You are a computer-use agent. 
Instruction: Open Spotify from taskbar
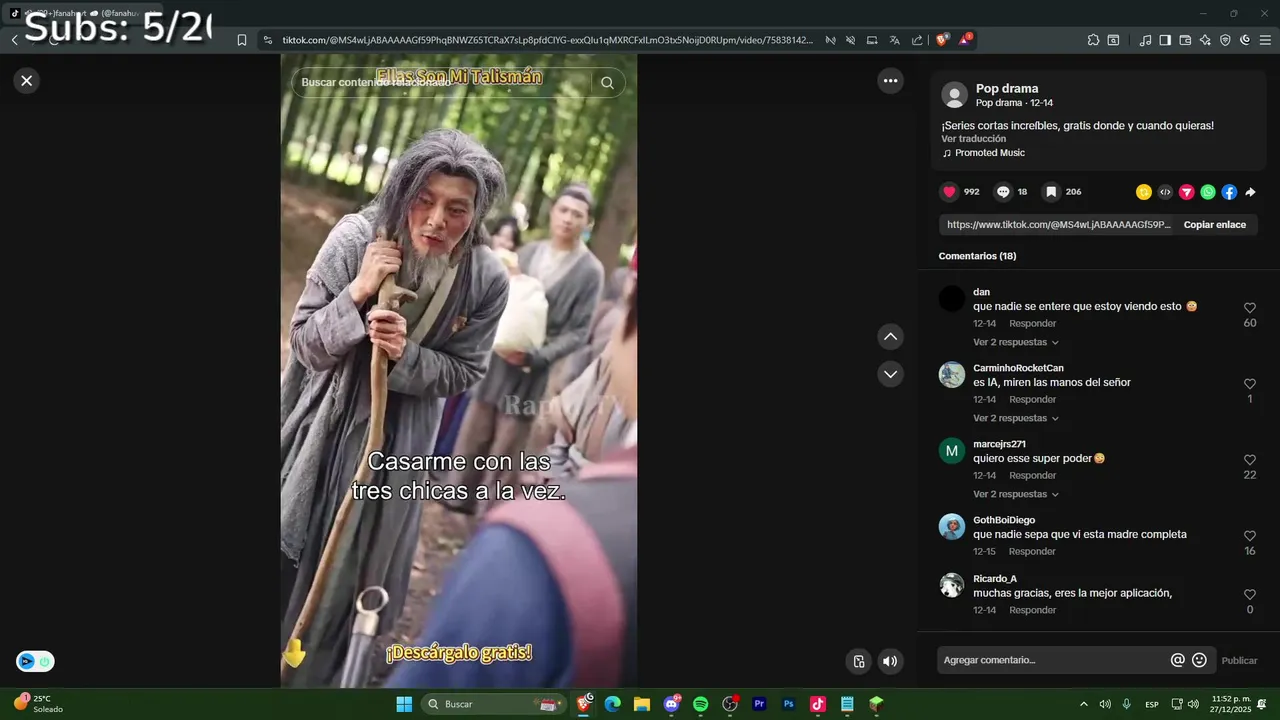700,704
